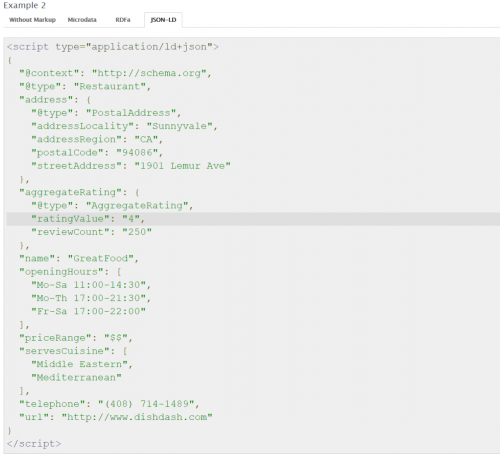Click the "address" property line
500x456 pixels.
pyautogui.click(x=55, y=100)
